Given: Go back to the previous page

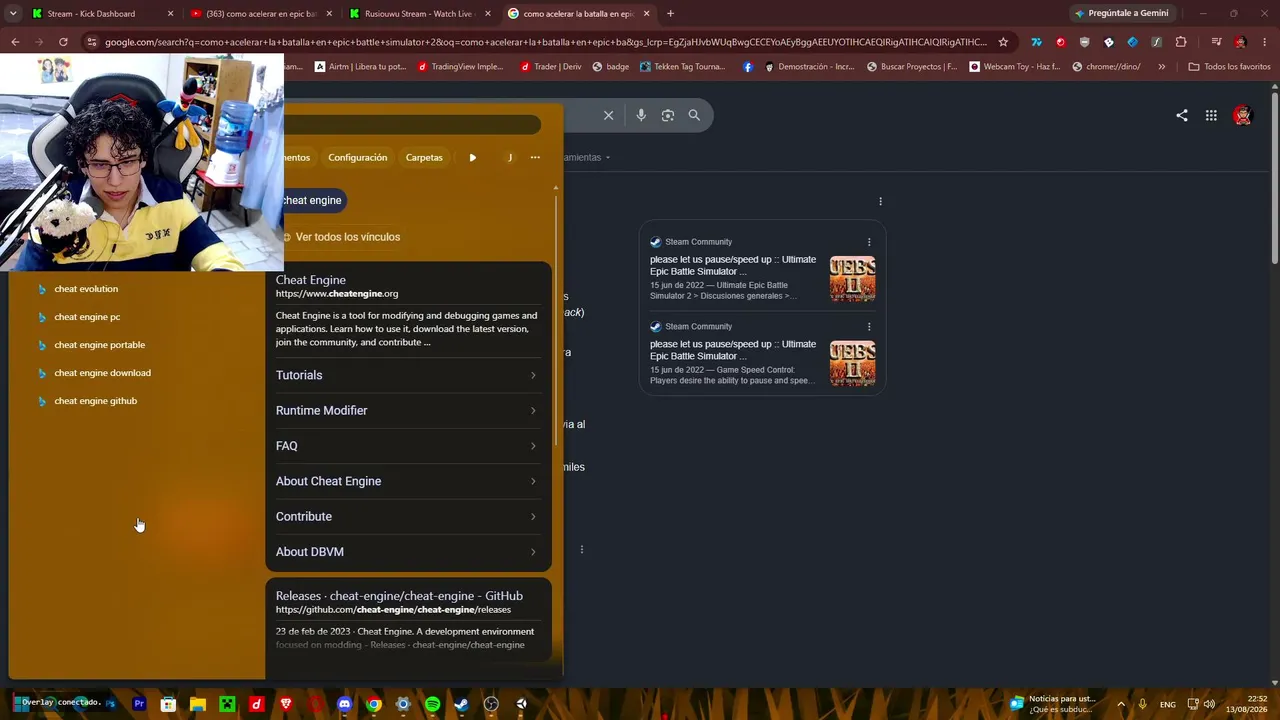Looking at the screenshot, I should pos(15,42).
